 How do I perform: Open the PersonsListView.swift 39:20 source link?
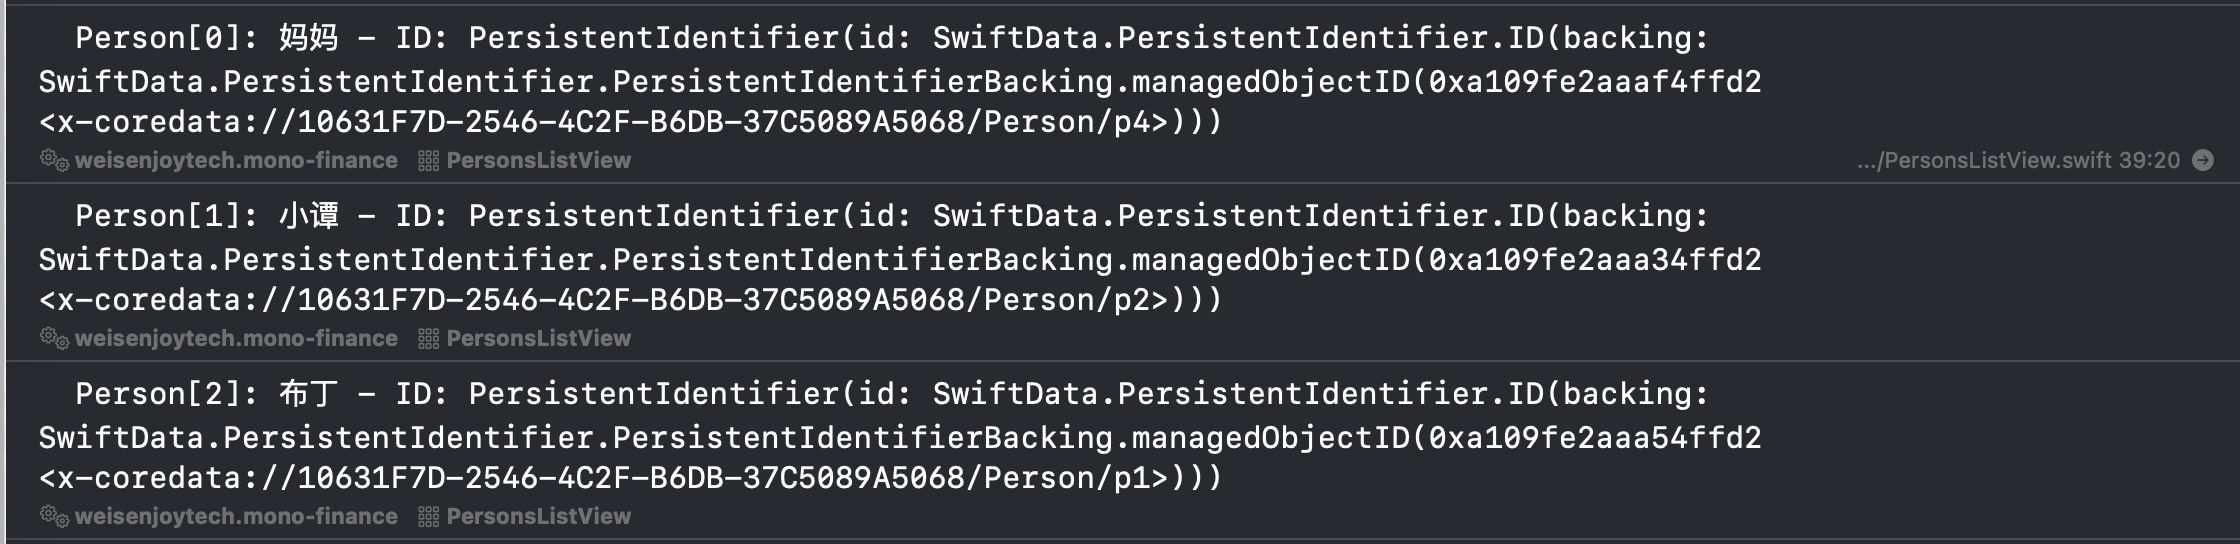point(2018,160)
